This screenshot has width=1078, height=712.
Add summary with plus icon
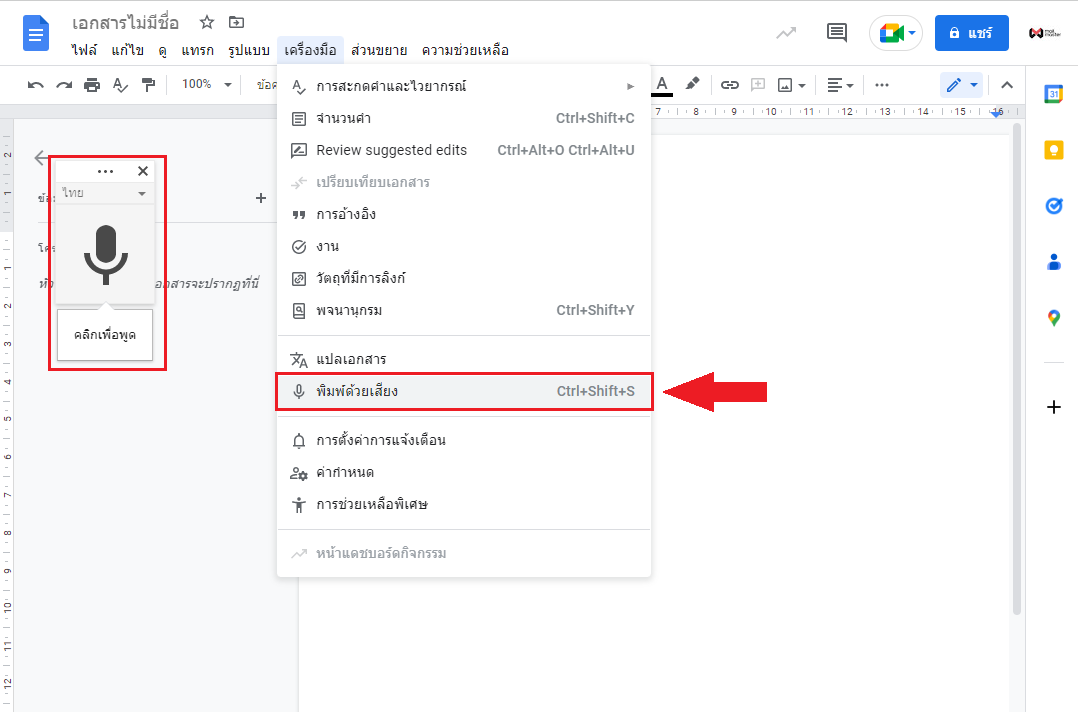pyautogui.click(x=261, y=198)
